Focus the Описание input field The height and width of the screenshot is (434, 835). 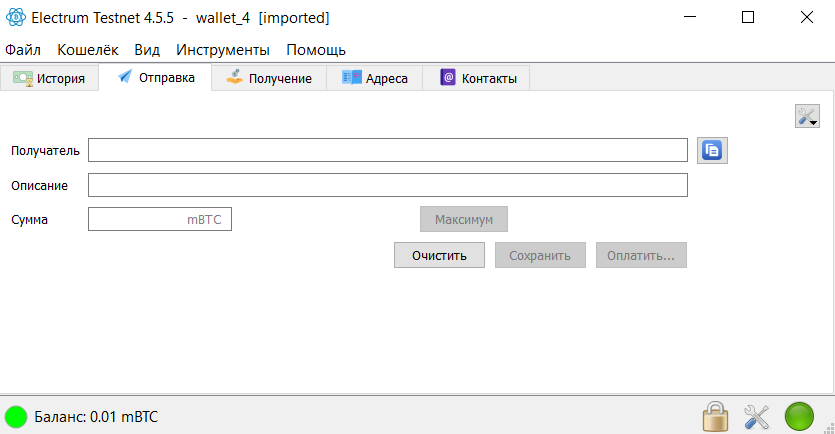[x=388, y=185]
